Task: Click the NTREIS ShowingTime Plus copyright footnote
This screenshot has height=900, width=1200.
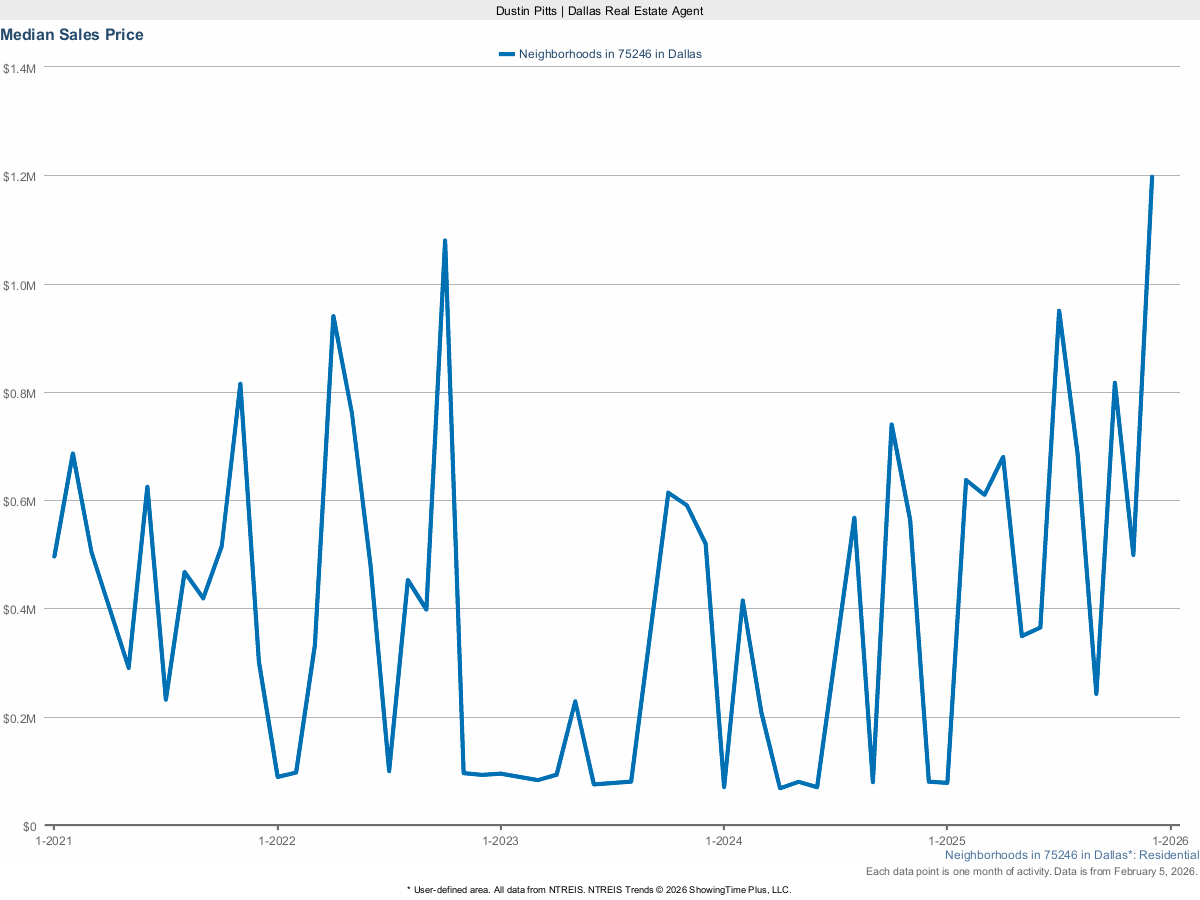Action: pyautogui.click(x=599, y=889)
